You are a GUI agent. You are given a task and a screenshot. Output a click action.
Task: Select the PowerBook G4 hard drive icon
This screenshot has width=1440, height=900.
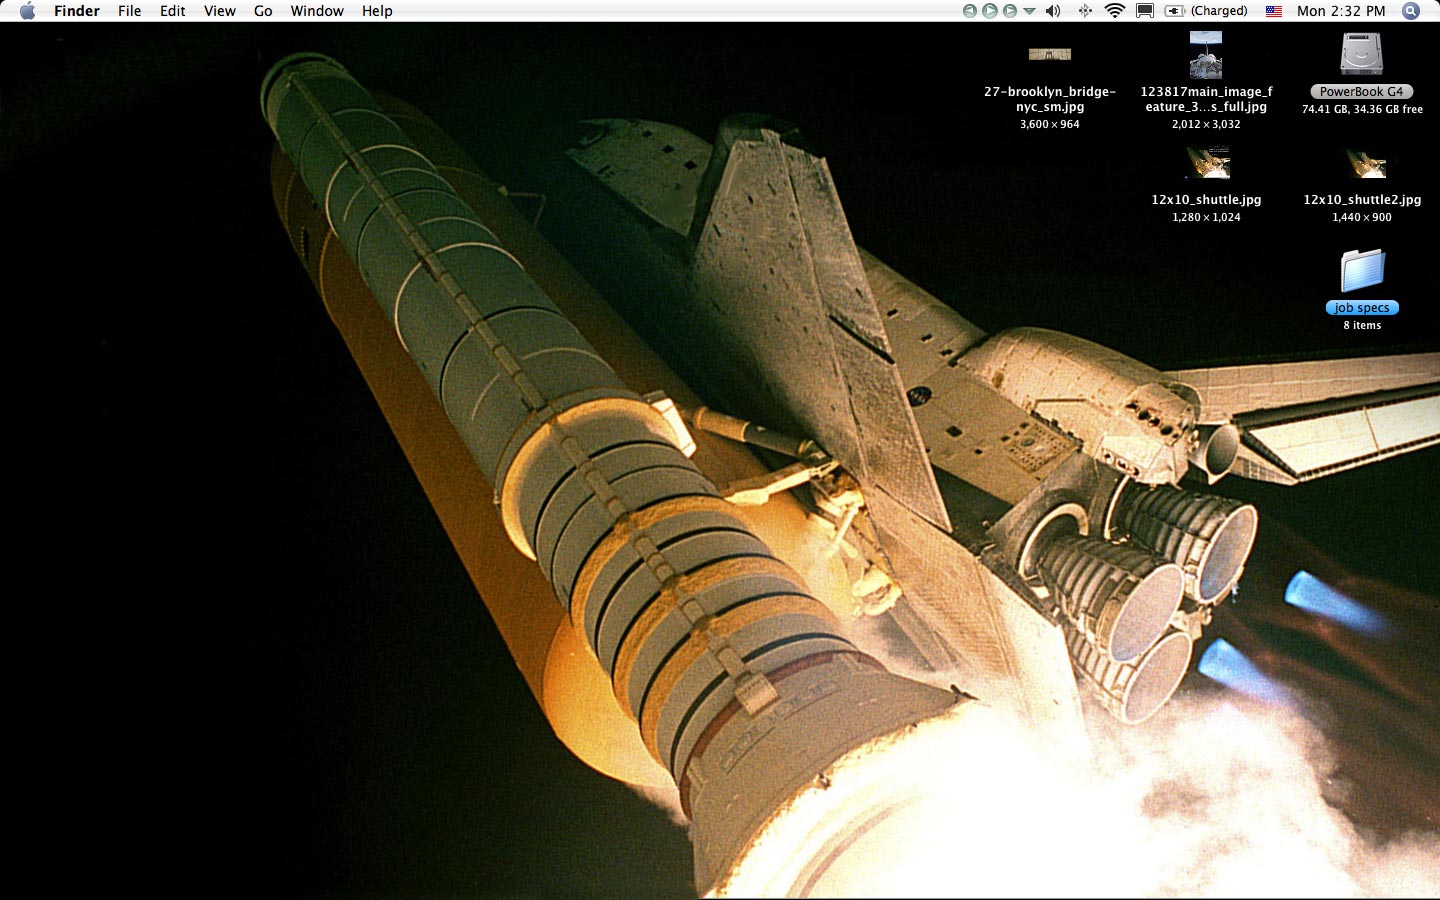(x=1361, y=55)
